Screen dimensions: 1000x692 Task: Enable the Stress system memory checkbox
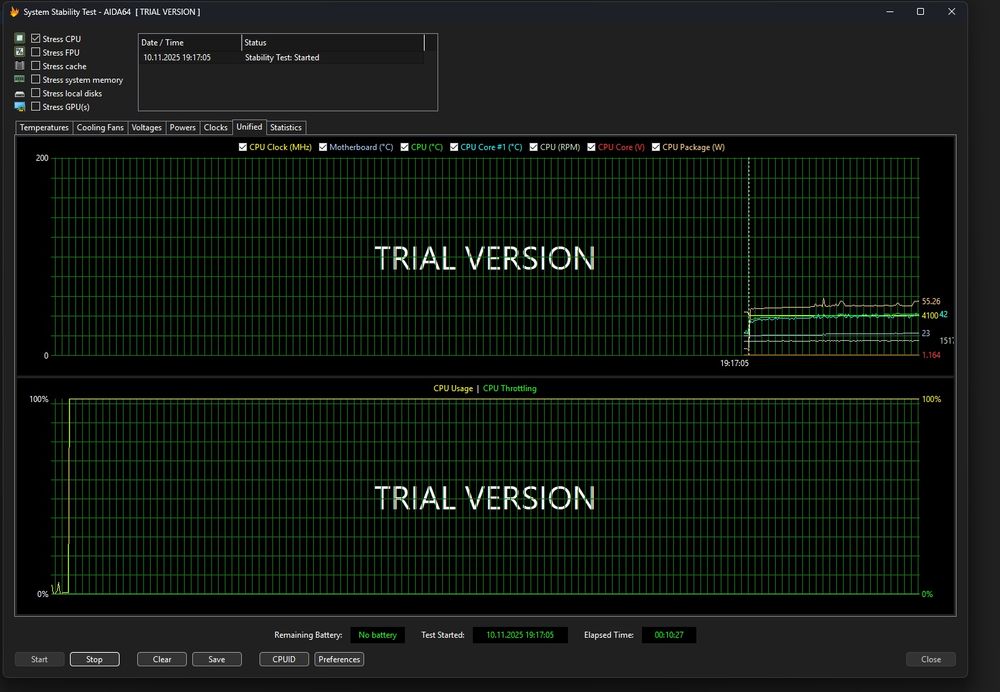tap(36, 79)
